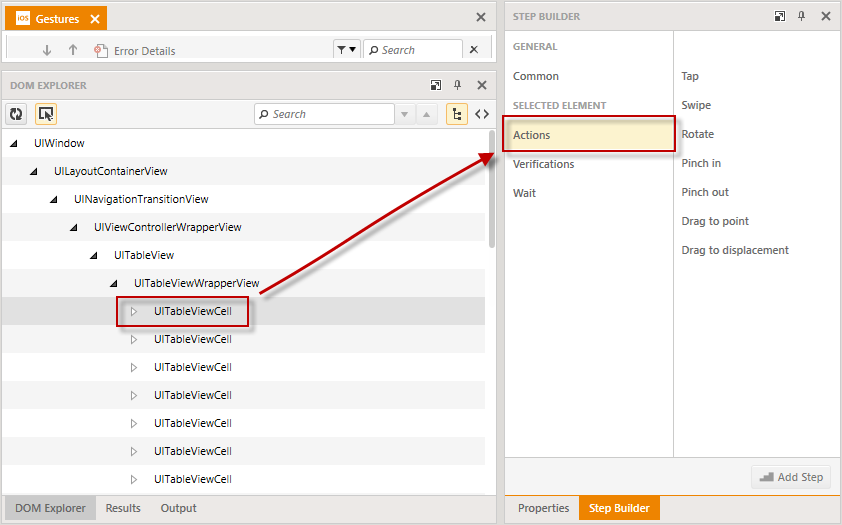
Task: Refresh the DOM Explorer tree
Action: click(x=16, y=114)
